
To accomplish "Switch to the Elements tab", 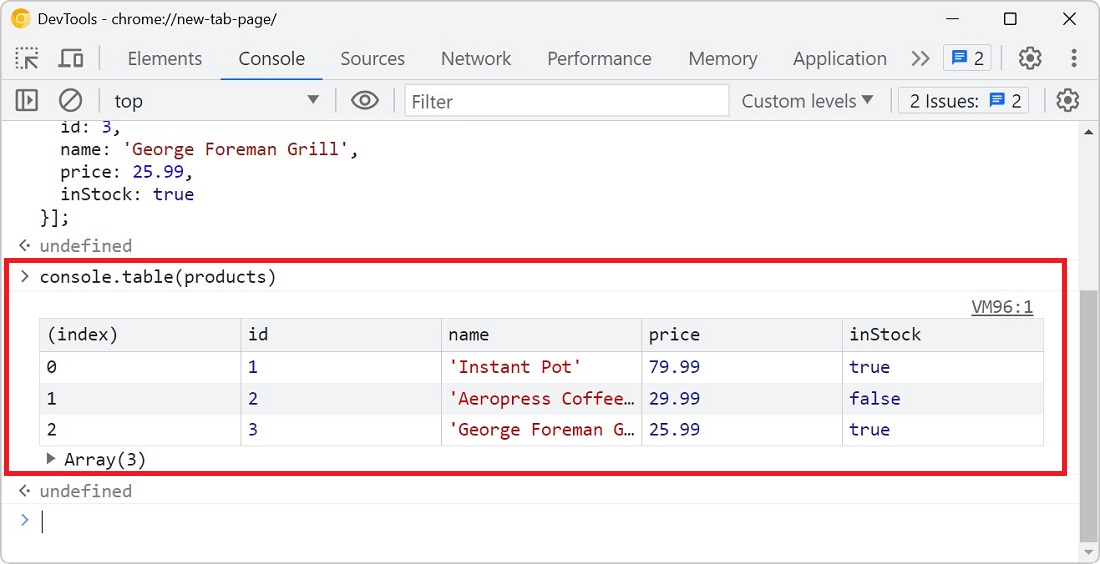I will [165, 59].
